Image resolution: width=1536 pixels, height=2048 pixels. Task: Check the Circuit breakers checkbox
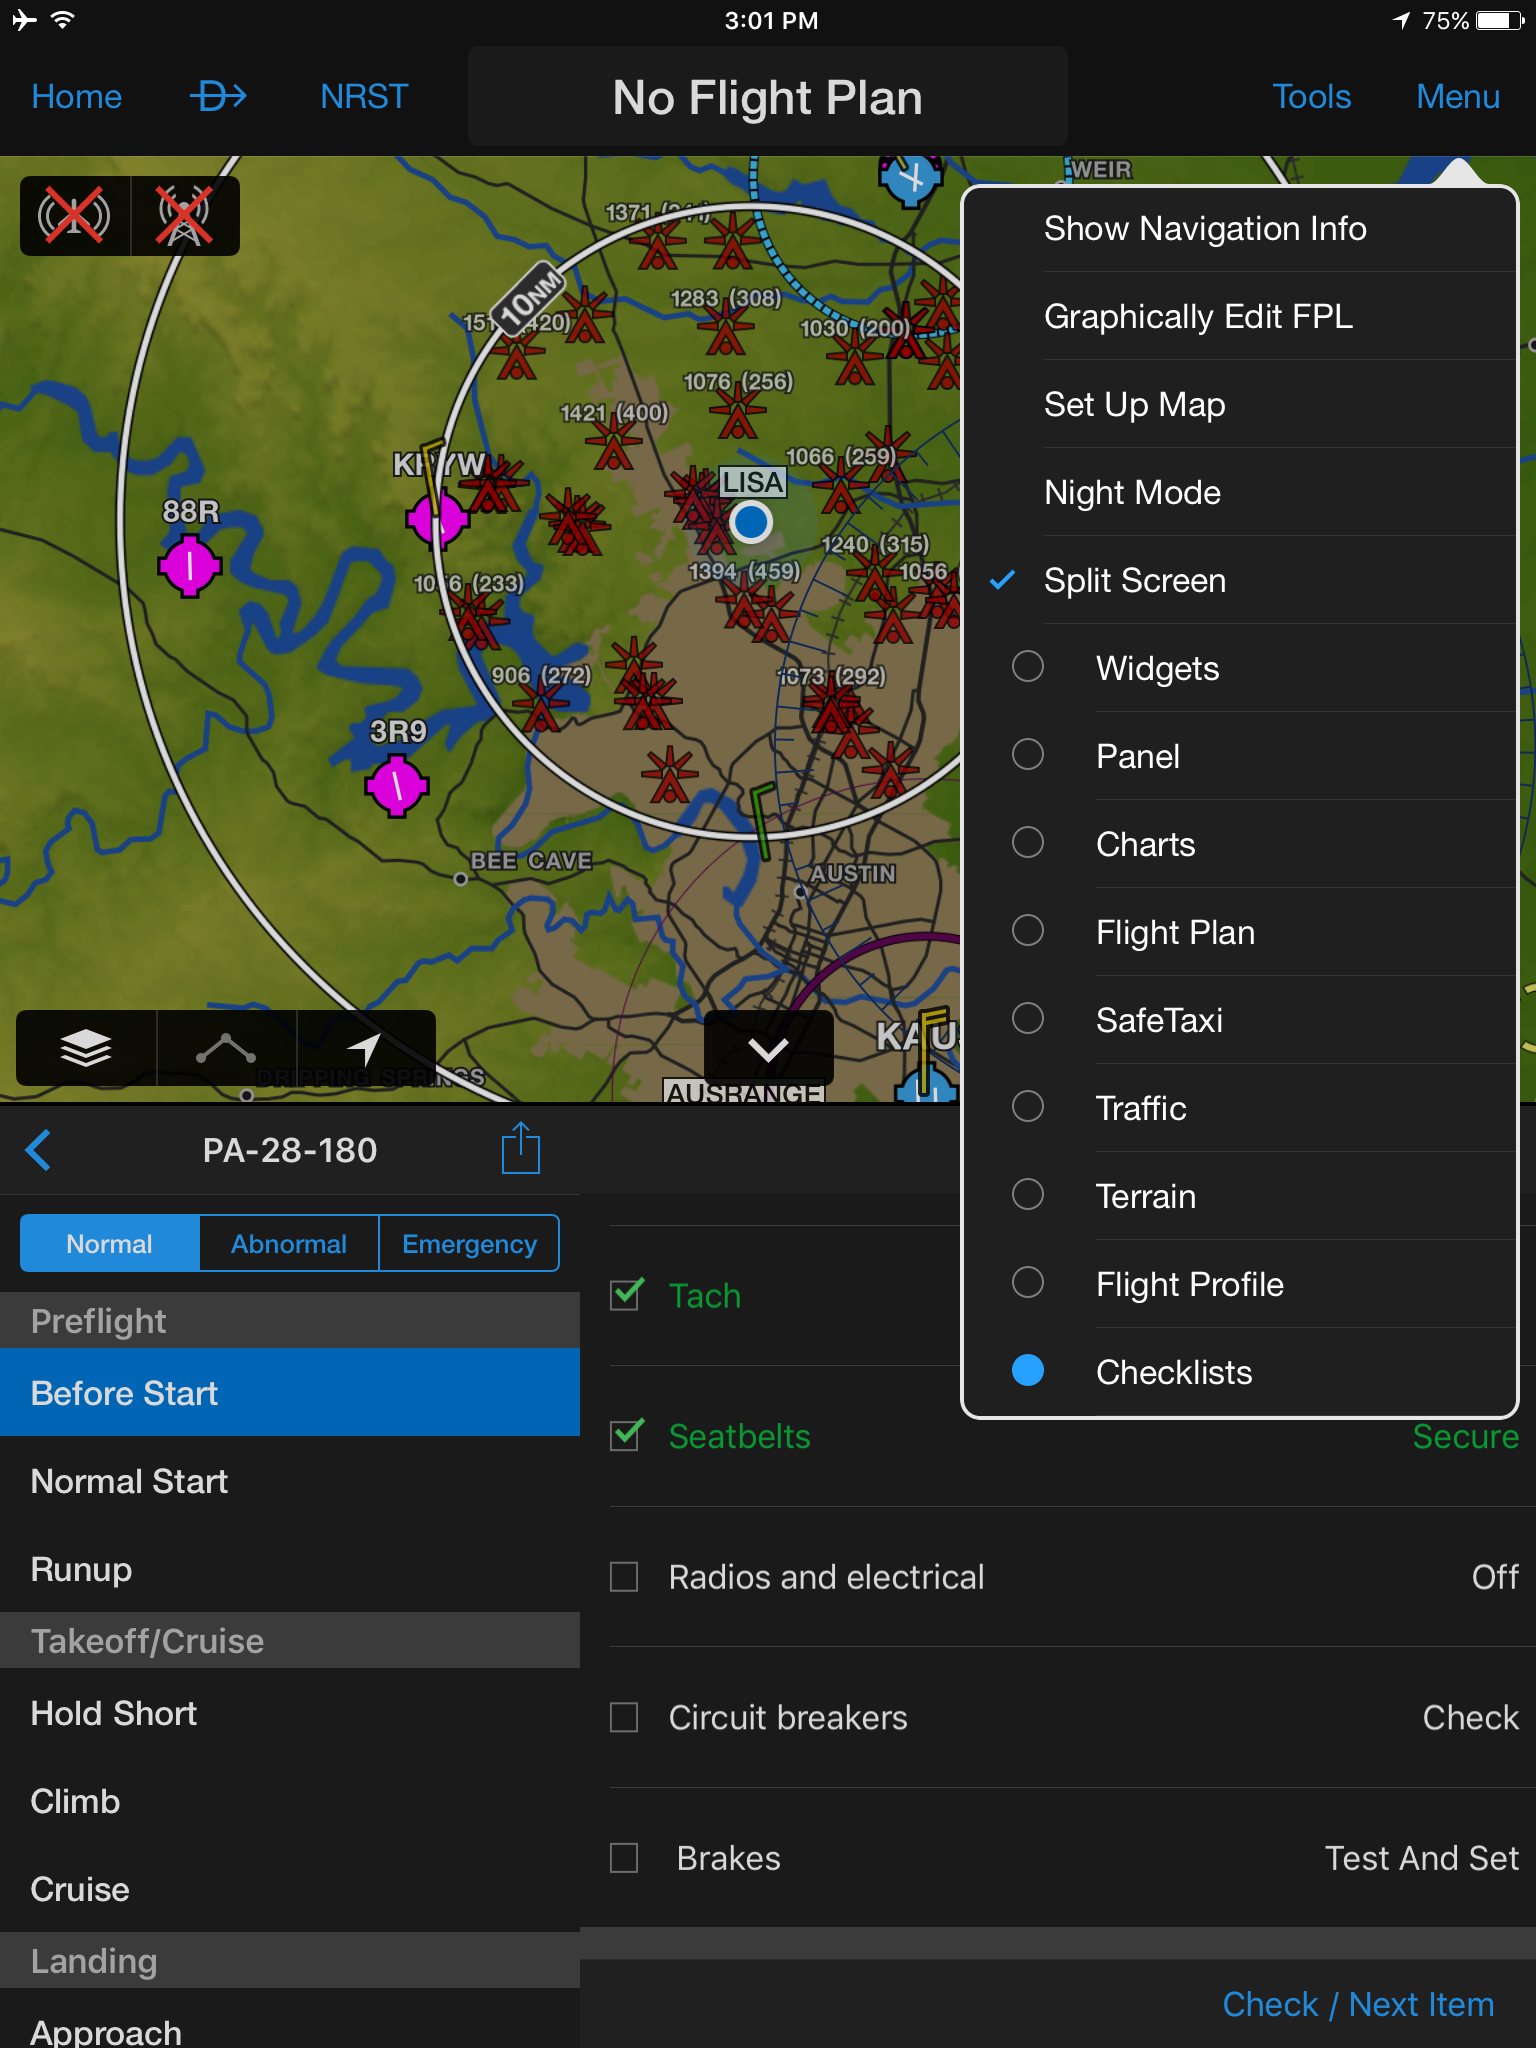click(x=625, y=1717)
